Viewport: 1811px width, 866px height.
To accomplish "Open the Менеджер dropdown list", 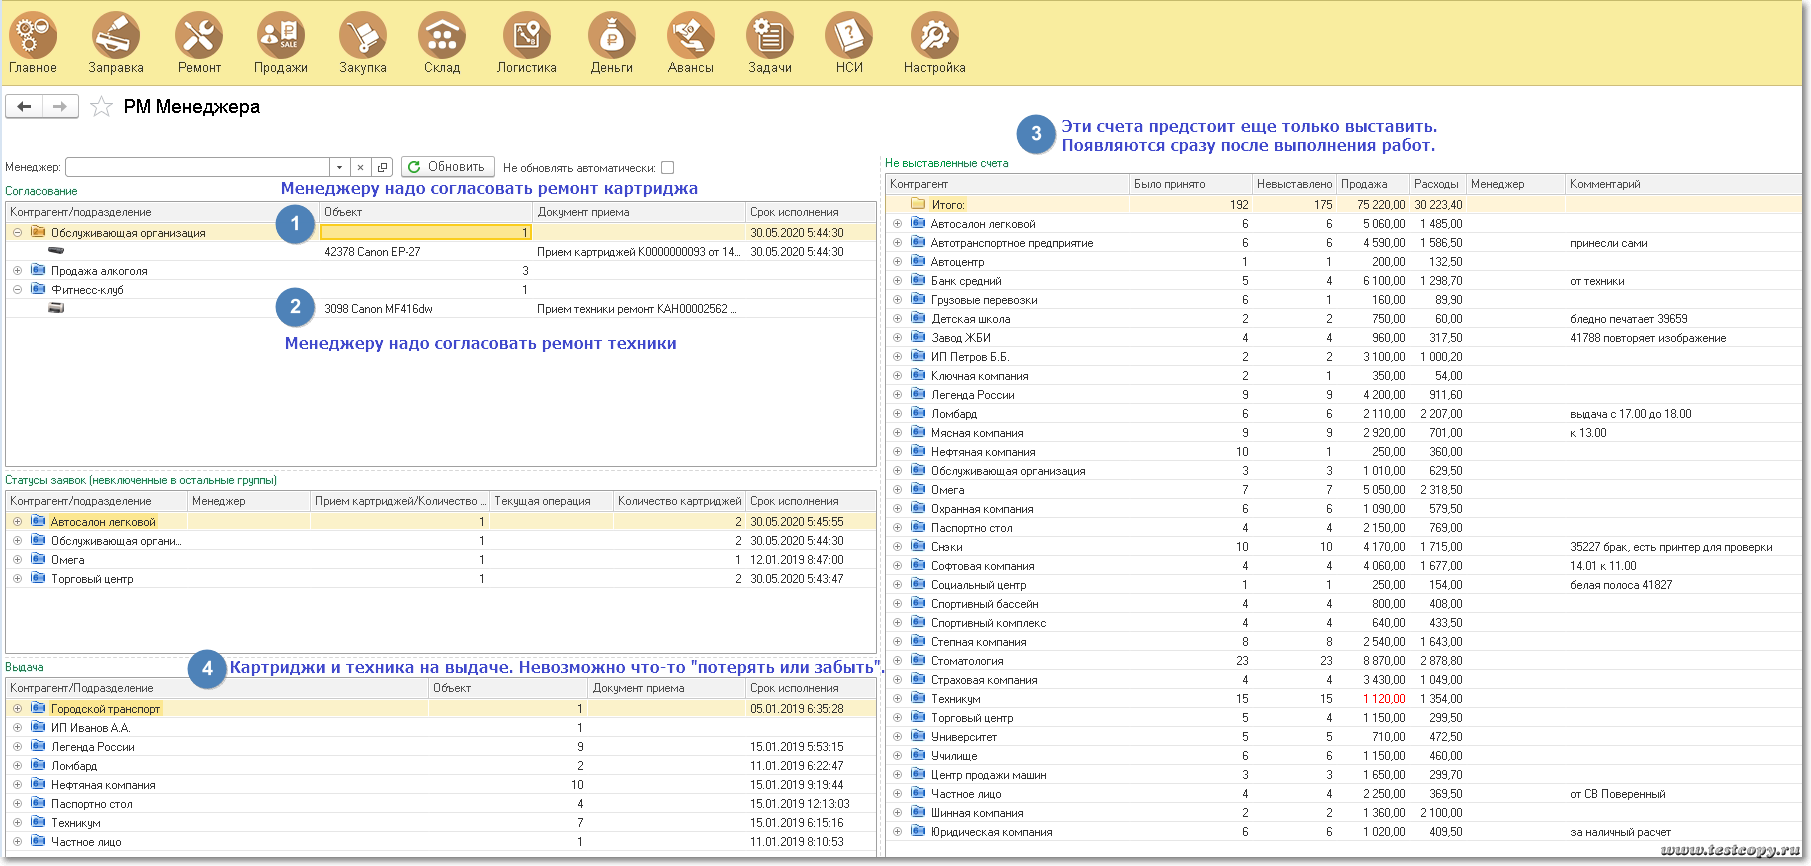I will (x=340, y=168).
